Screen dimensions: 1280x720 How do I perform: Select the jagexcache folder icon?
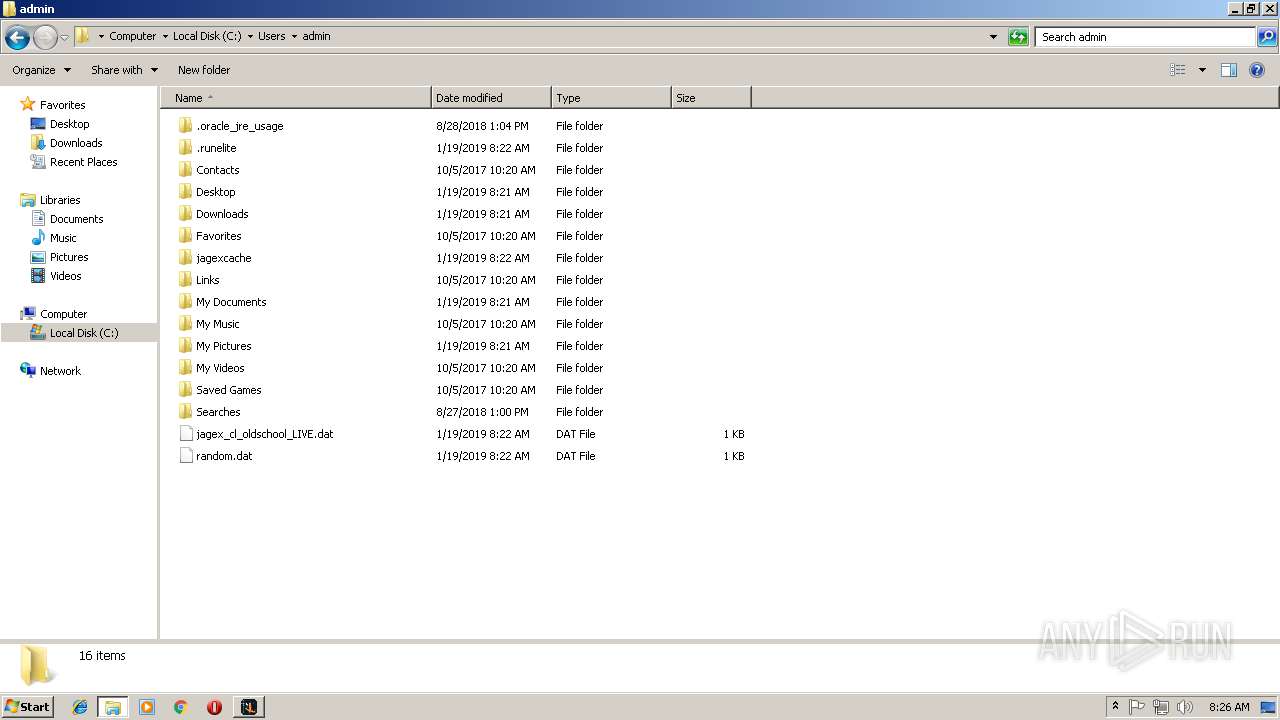185,258
